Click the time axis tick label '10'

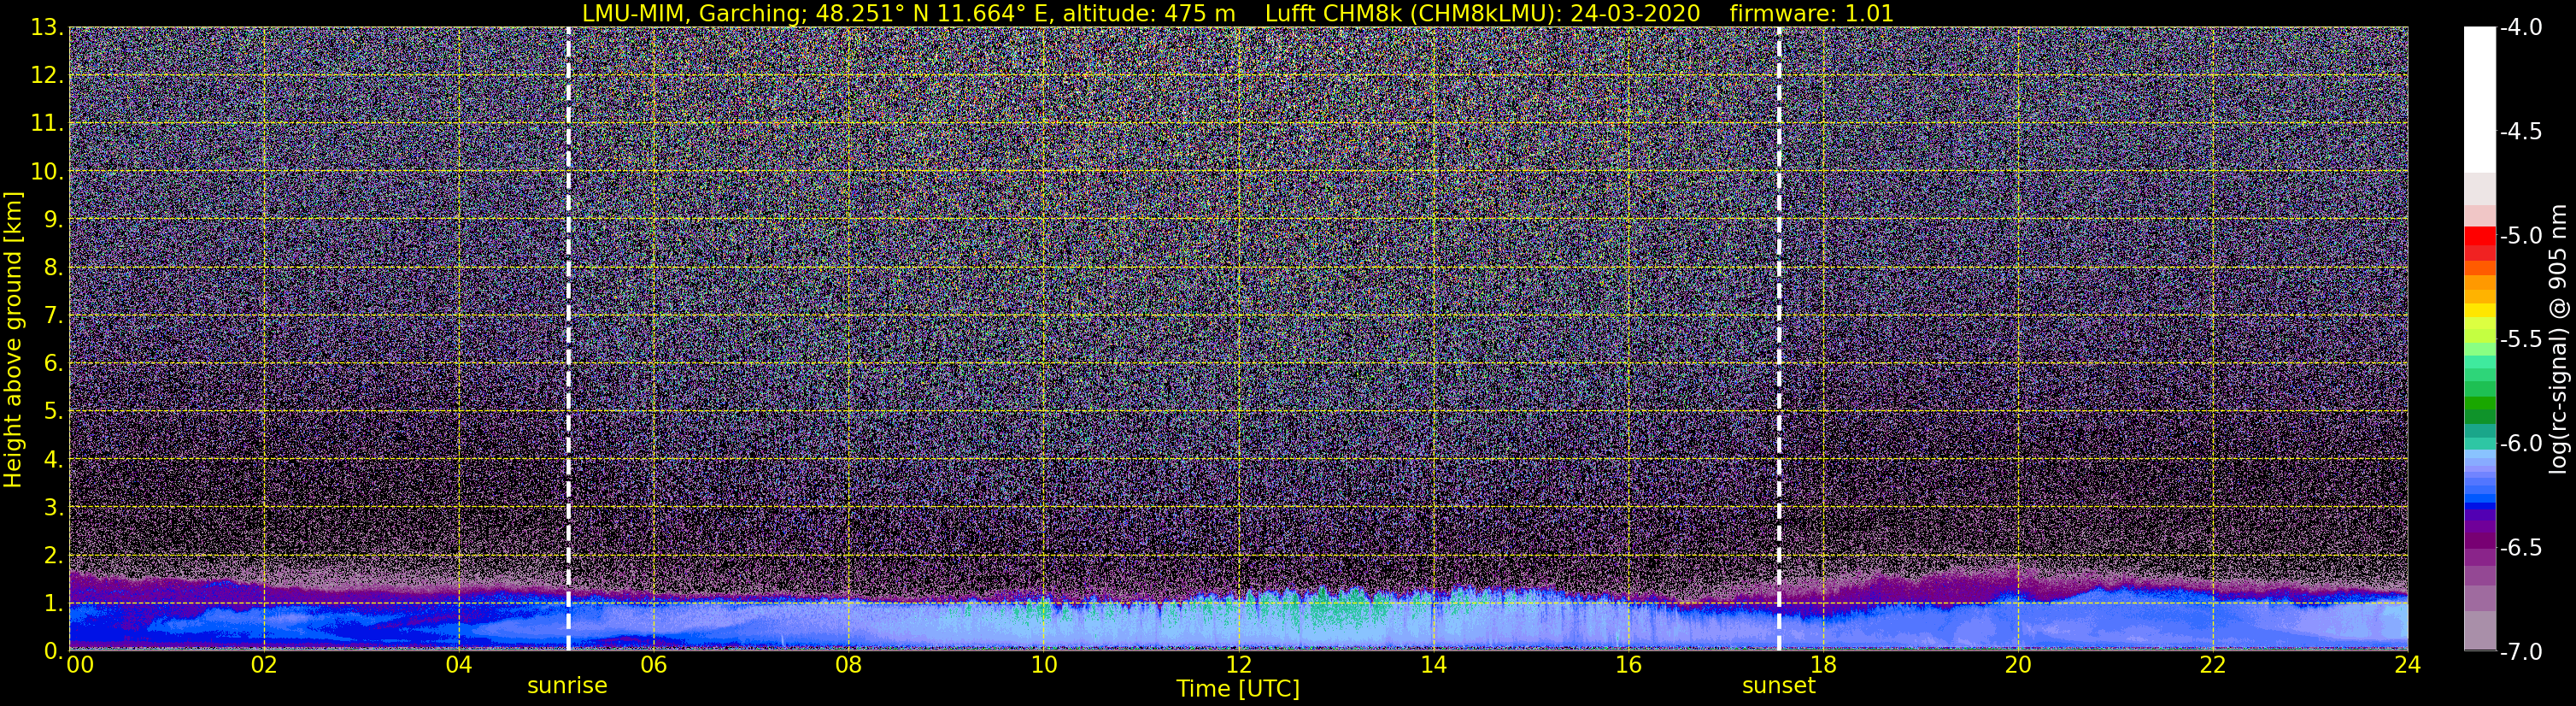coord(1043,667)
